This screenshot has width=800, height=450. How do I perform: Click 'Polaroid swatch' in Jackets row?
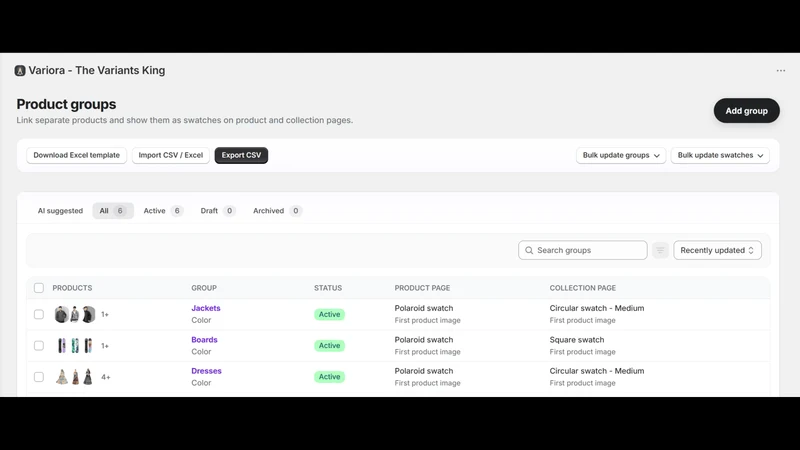coord(423,308)
